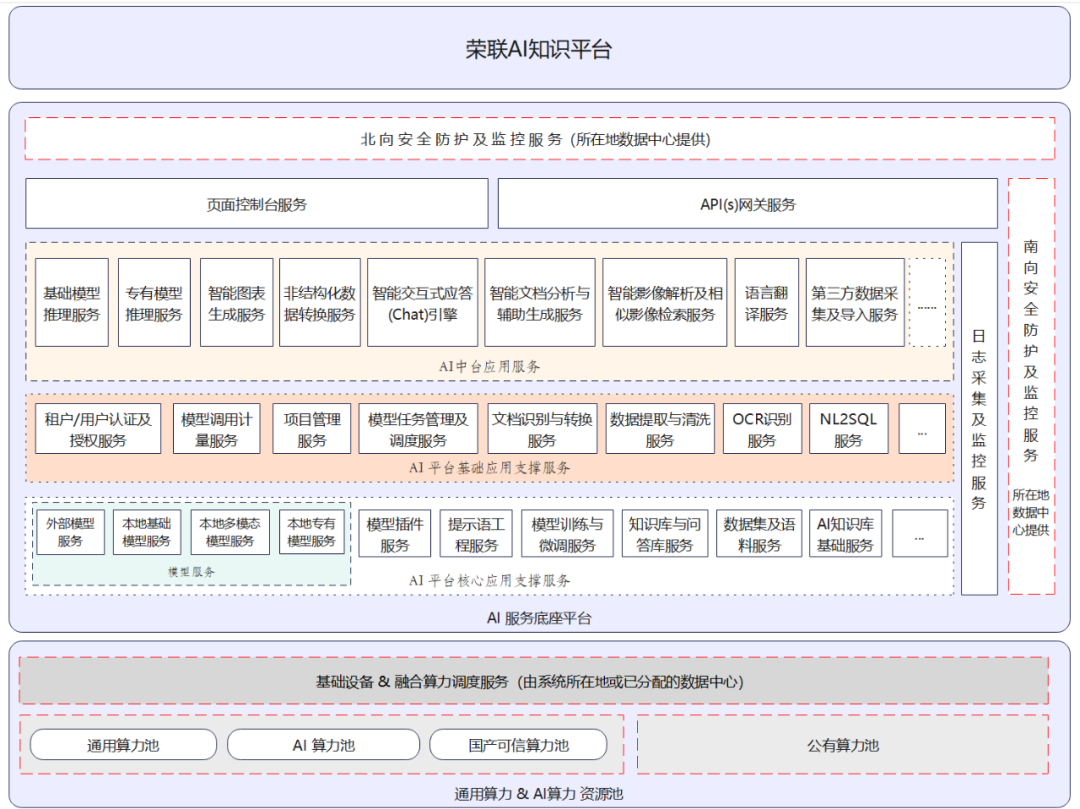
Task: Click the 项目管理服务 block
Action: 312,428
